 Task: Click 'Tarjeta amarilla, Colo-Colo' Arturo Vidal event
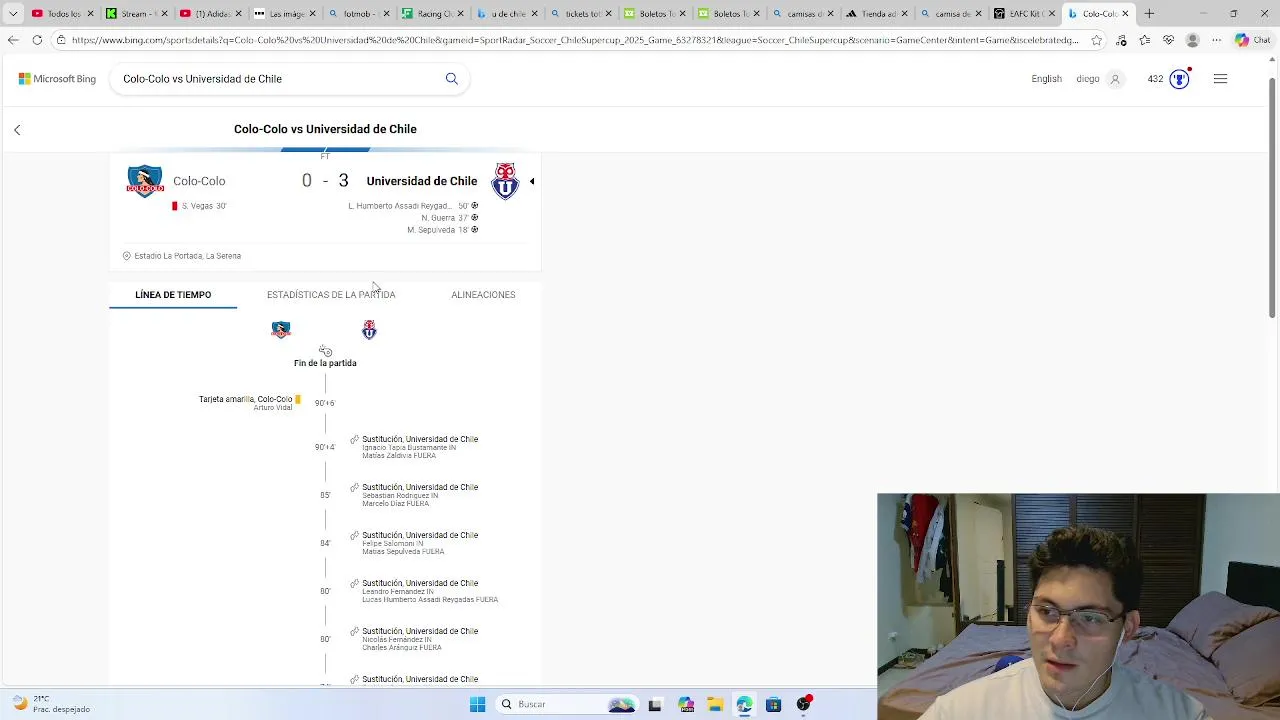pyautogui.click(x=250, y=403)
